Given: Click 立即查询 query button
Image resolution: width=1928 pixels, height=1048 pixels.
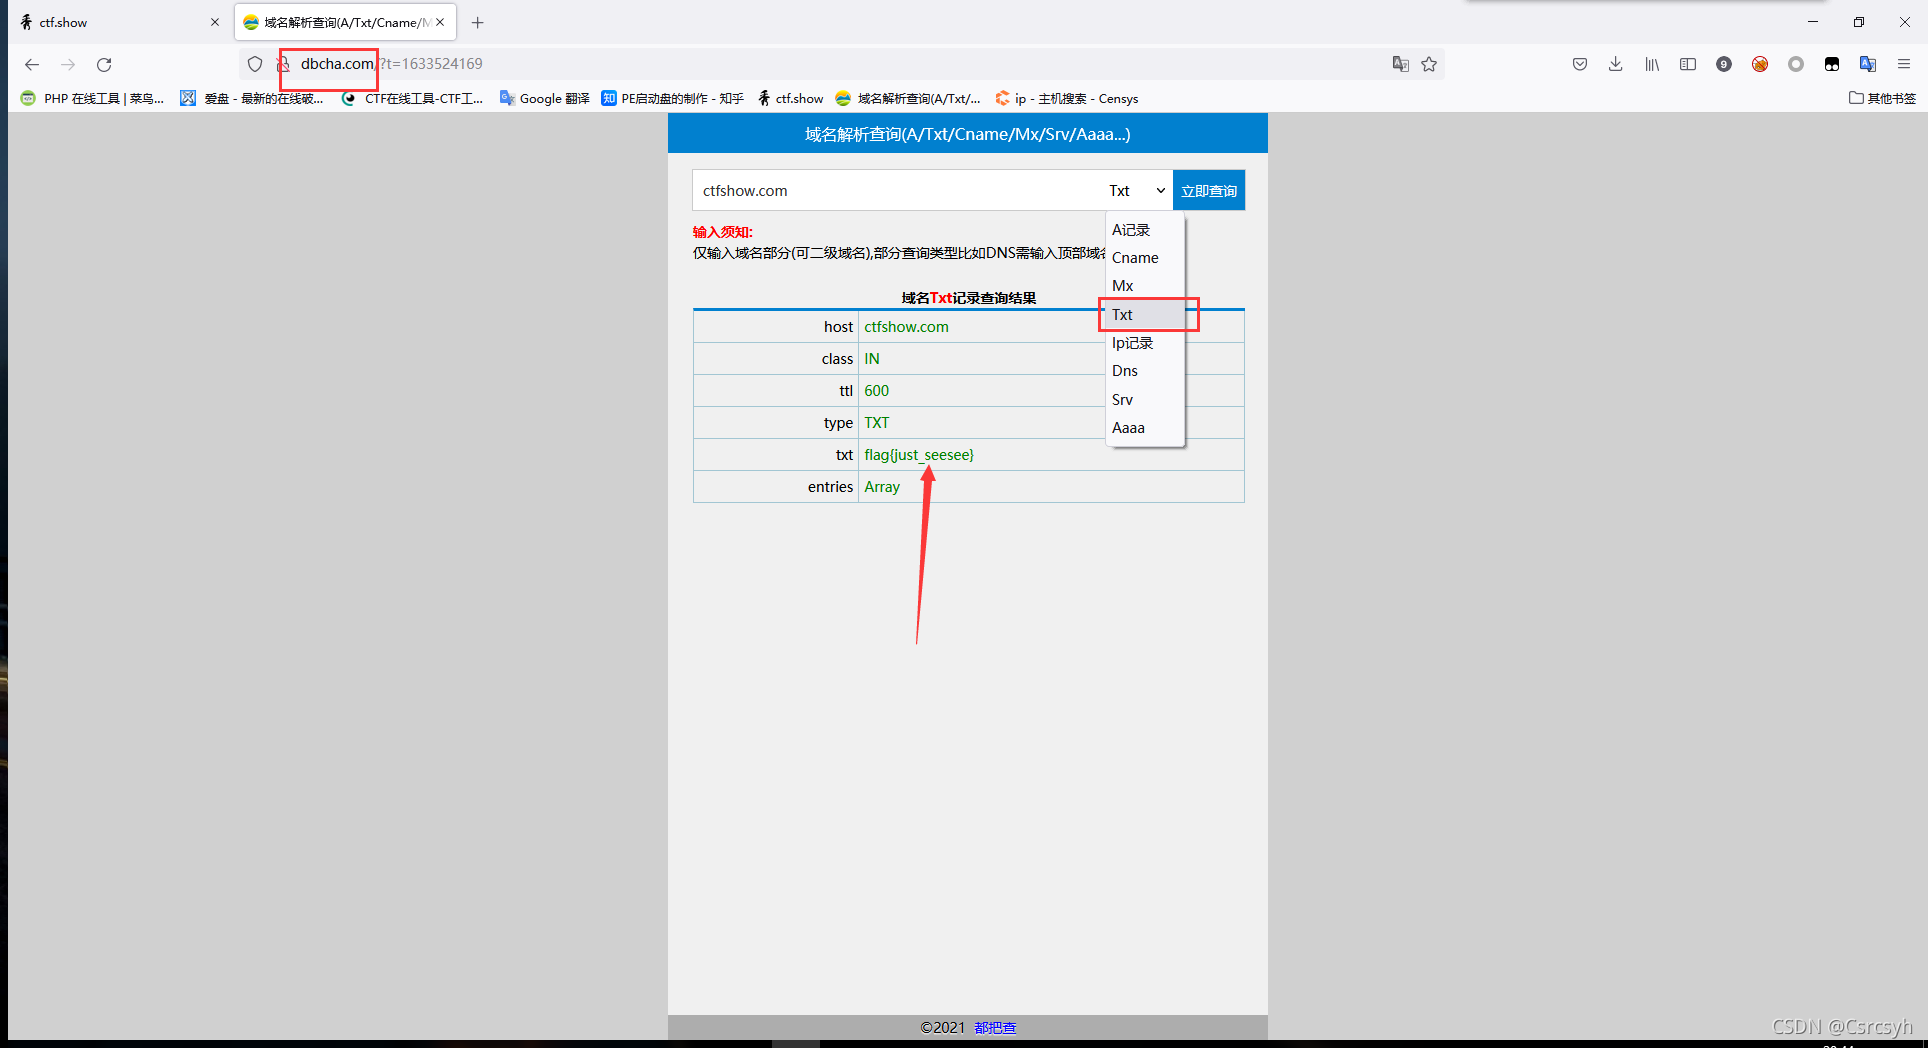Looking at the screenshot, I should pos(1209,190).
